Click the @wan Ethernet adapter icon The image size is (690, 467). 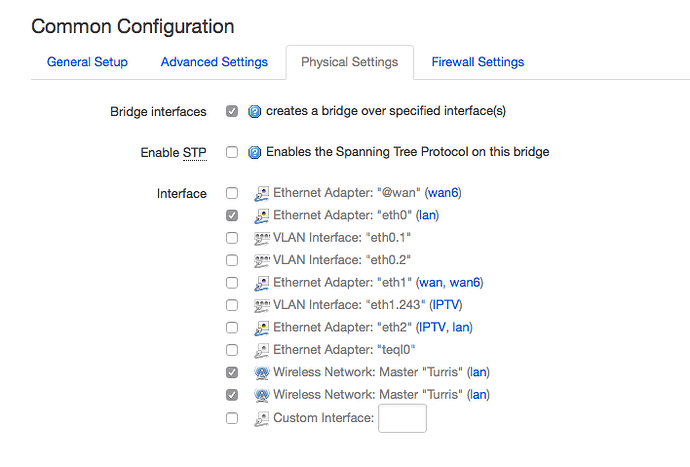point(261,193)
